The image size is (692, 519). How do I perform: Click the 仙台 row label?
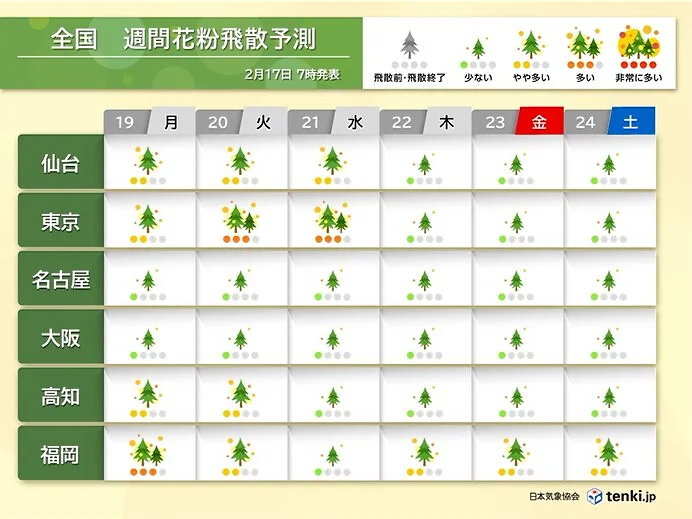coord(61,162)
